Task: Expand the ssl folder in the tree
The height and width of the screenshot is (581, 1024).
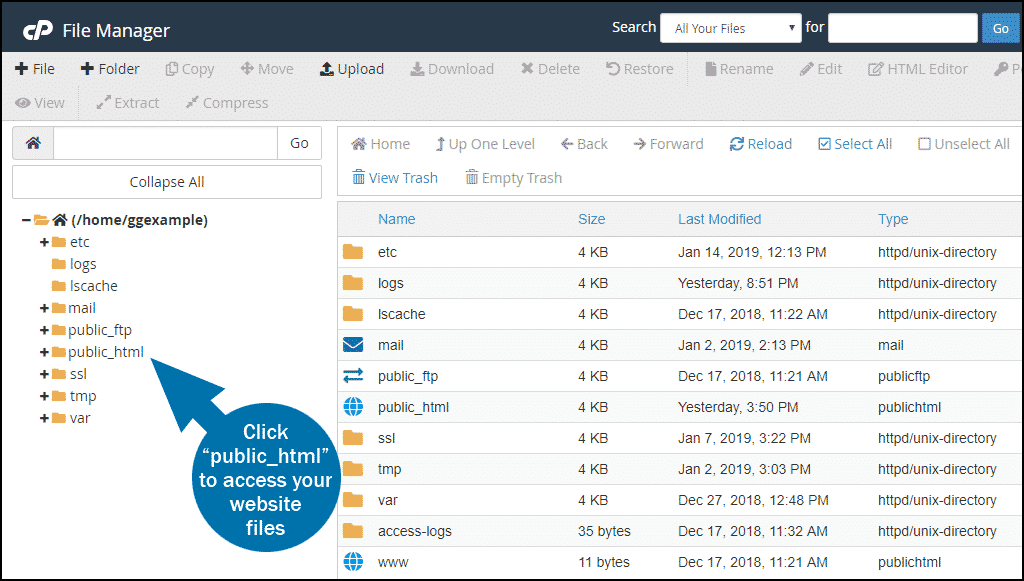Action: (x=45, y=373)
